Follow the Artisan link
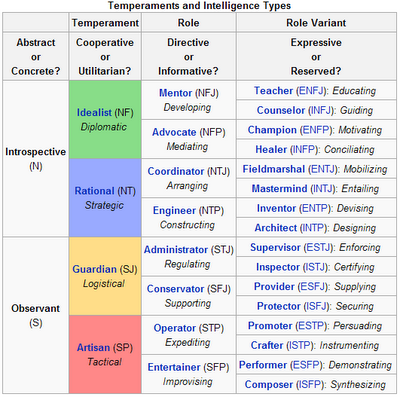 click(93, 348)
